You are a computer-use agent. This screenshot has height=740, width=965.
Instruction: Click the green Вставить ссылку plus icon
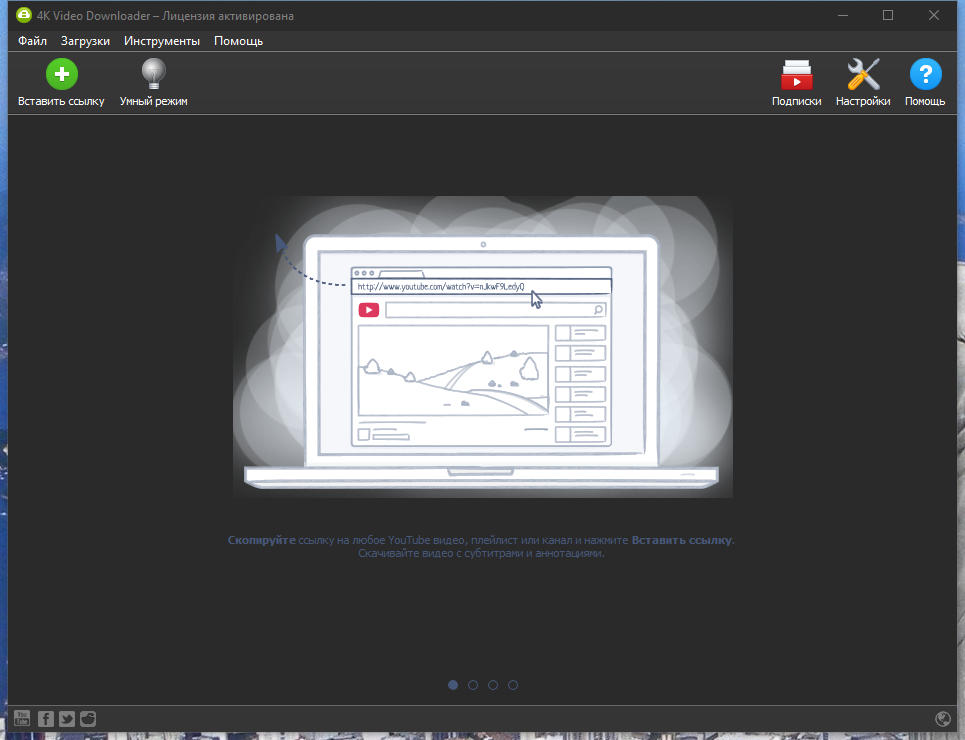62,74
